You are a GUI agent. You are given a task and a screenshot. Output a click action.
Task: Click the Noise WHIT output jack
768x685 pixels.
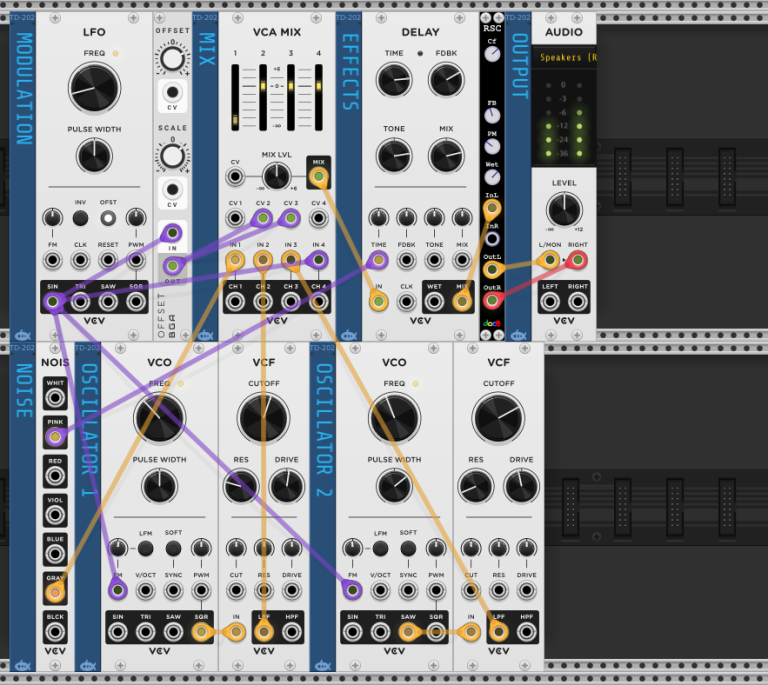pyautogui.click(x=55, y=398)
